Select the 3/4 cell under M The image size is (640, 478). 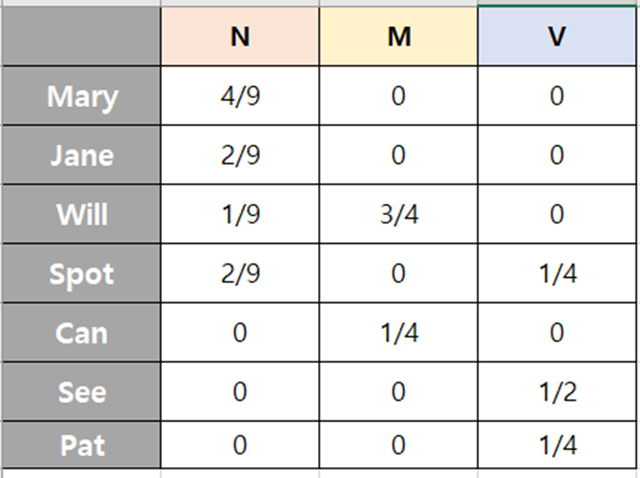click(399, 215)
